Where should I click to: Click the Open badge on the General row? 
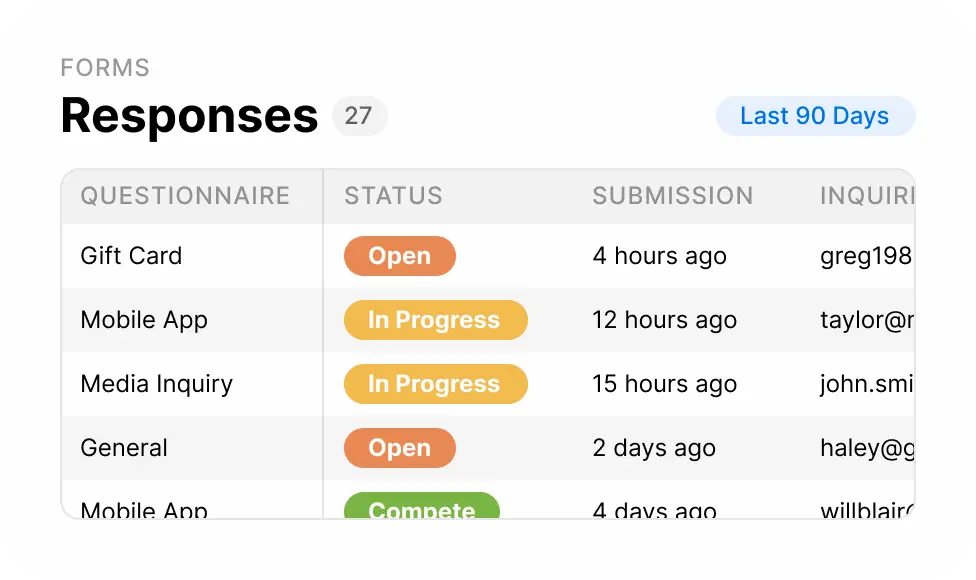(400, 448)
